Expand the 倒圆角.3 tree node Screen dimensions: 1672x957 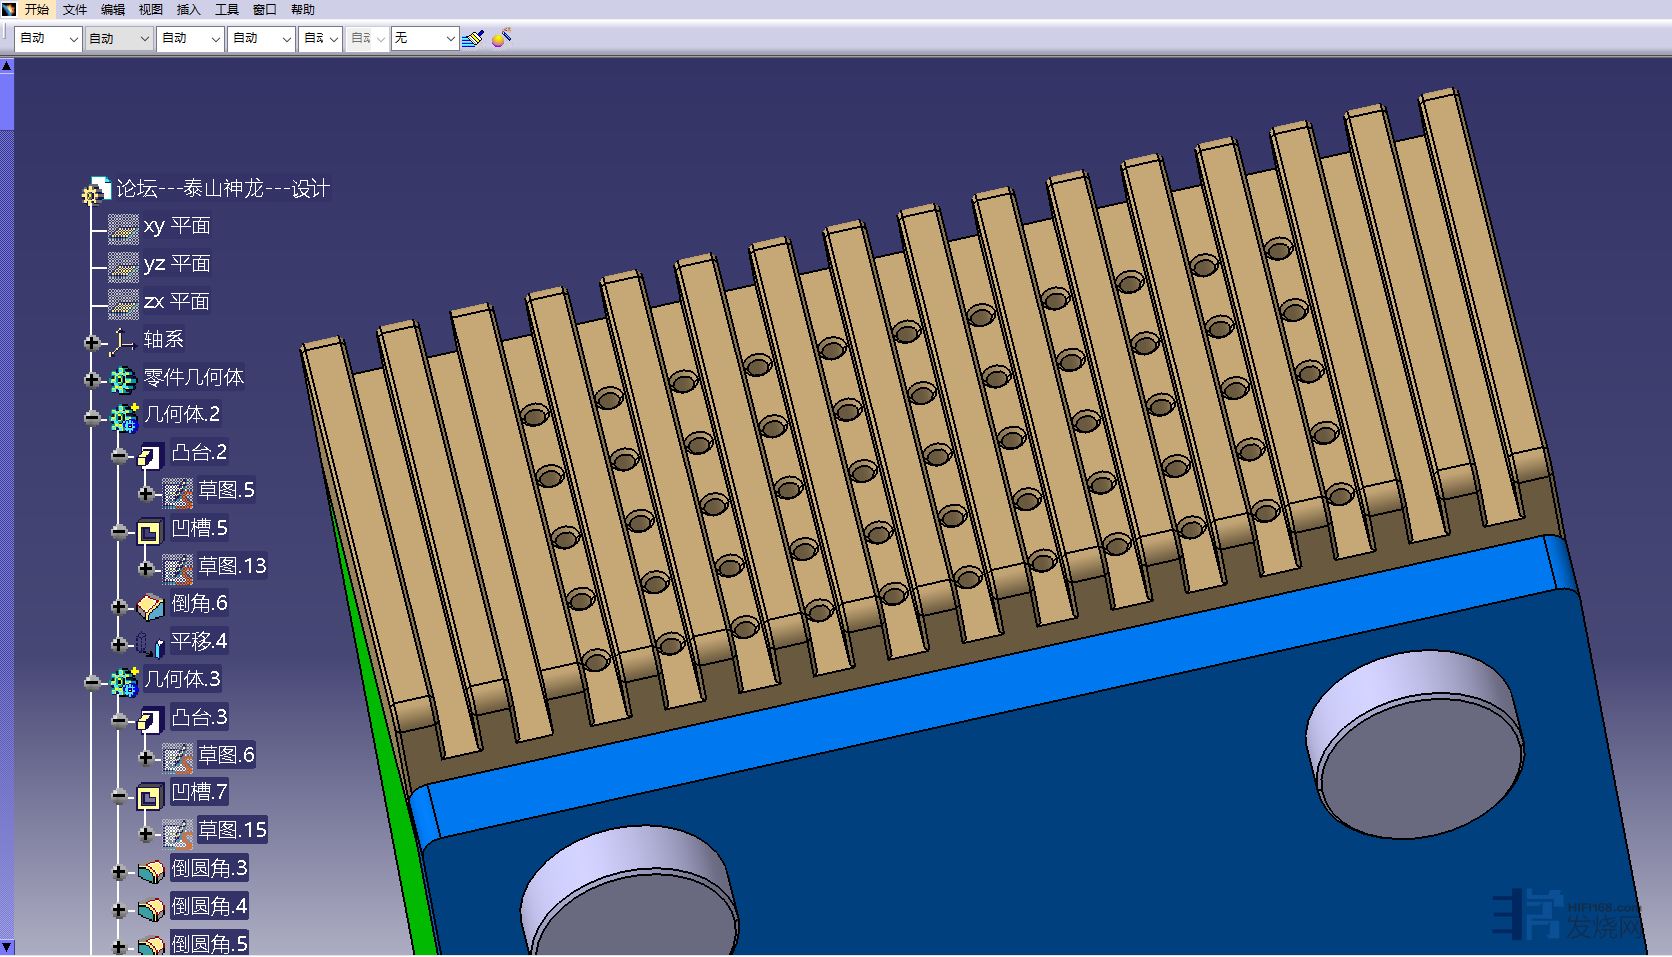[x=119, y=872]
